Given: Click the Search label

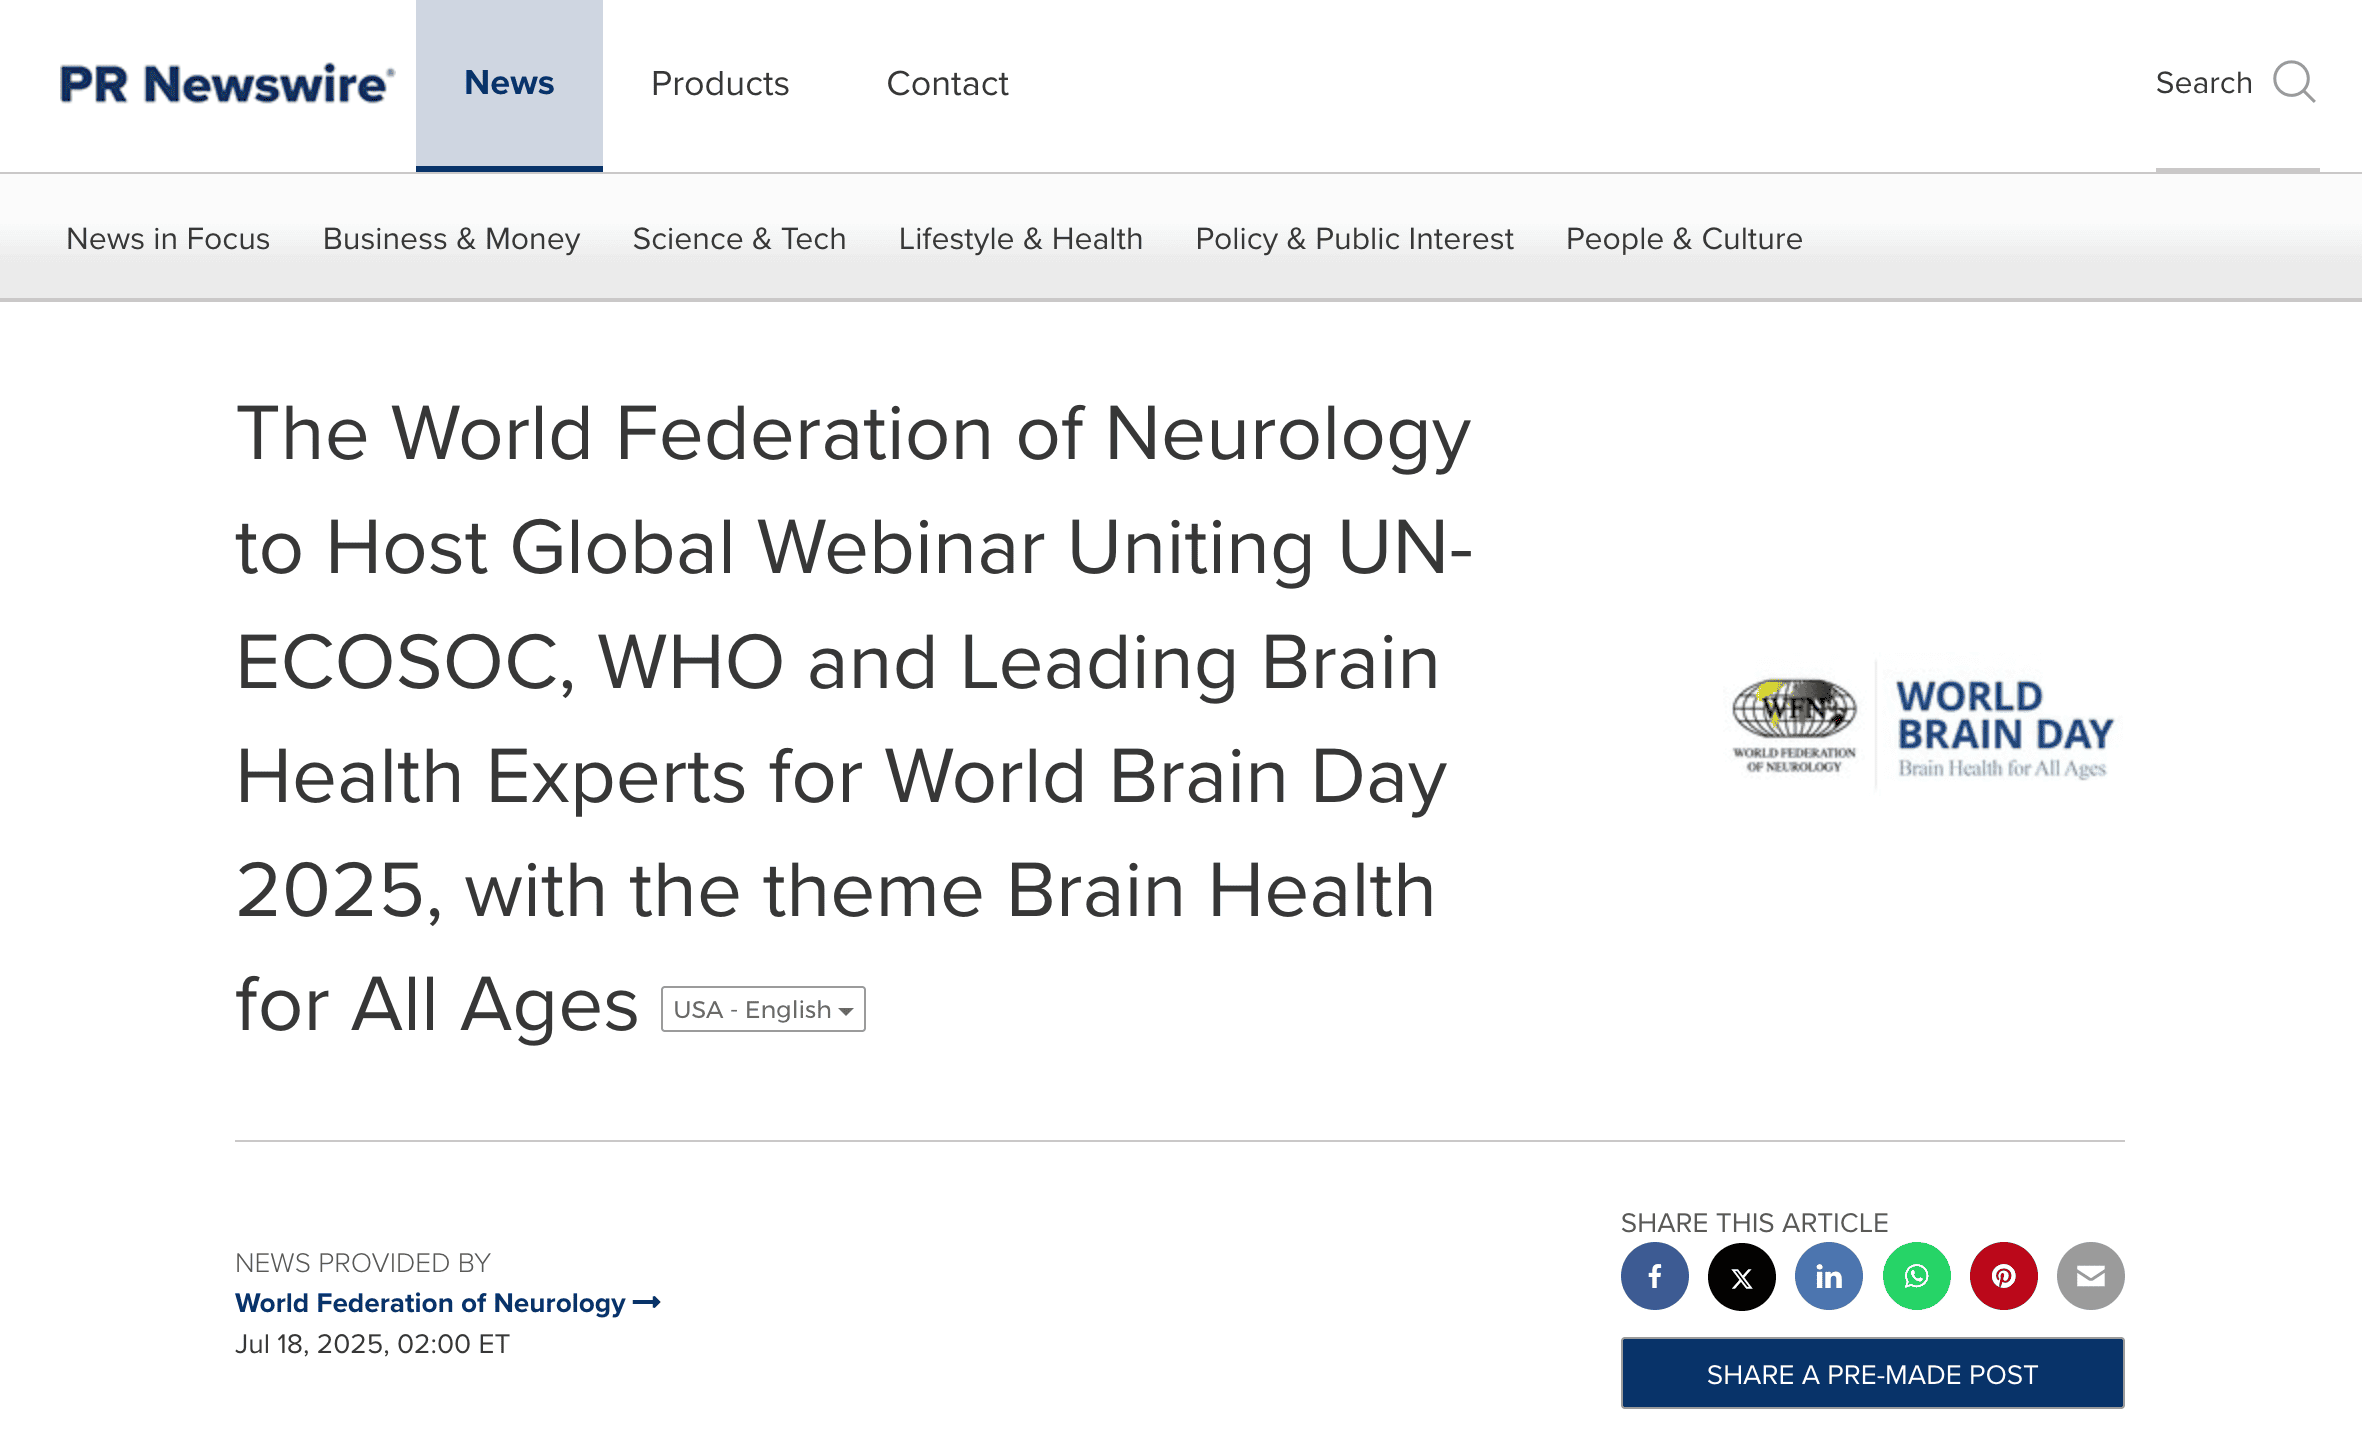Looking at the screenshot, I should 2204,83.
